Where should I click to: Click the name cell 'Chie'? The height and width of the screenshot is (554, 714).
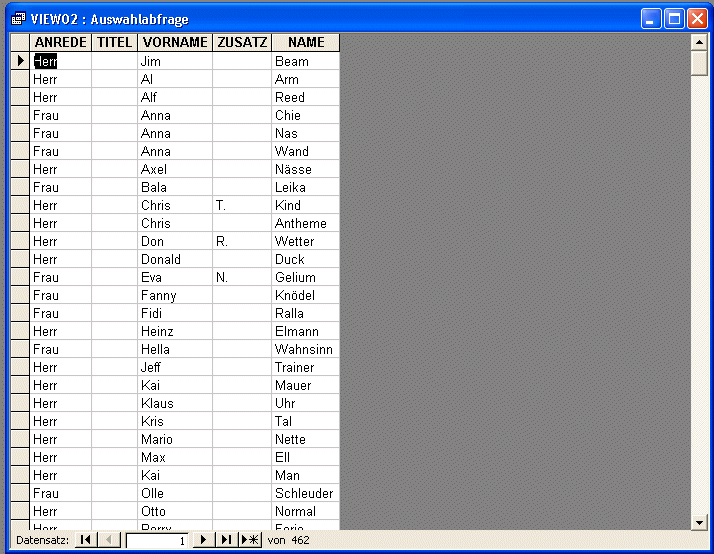point(306,115)
